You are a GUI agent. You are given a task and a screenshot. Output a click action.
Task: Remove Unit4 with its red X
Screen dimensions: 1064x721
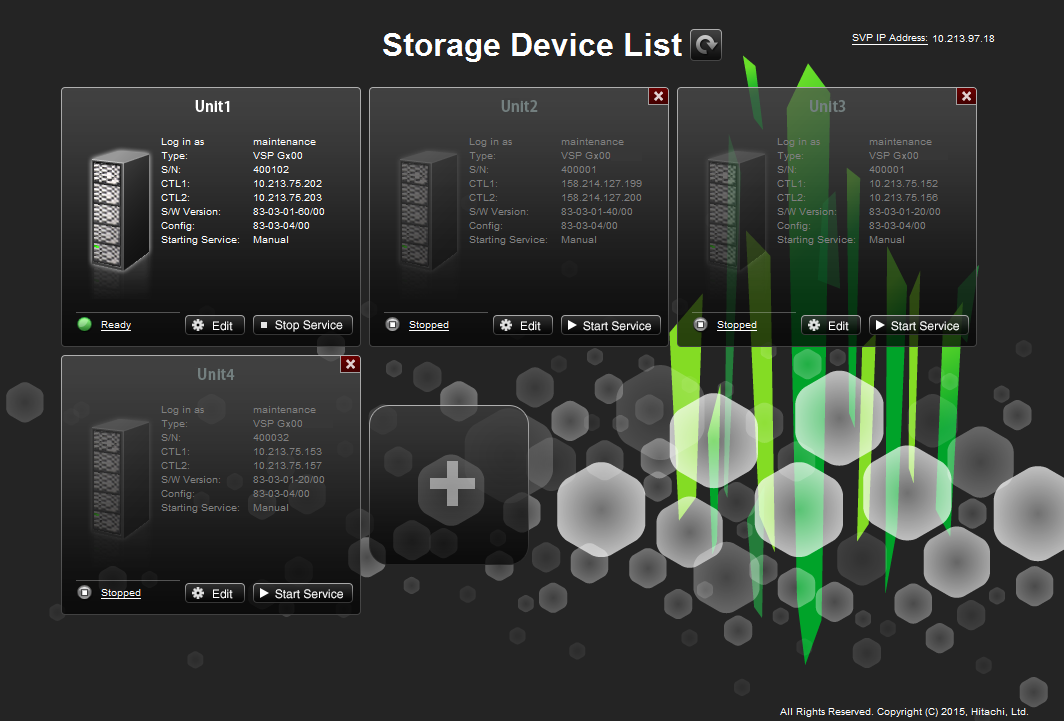pos(350,364)
